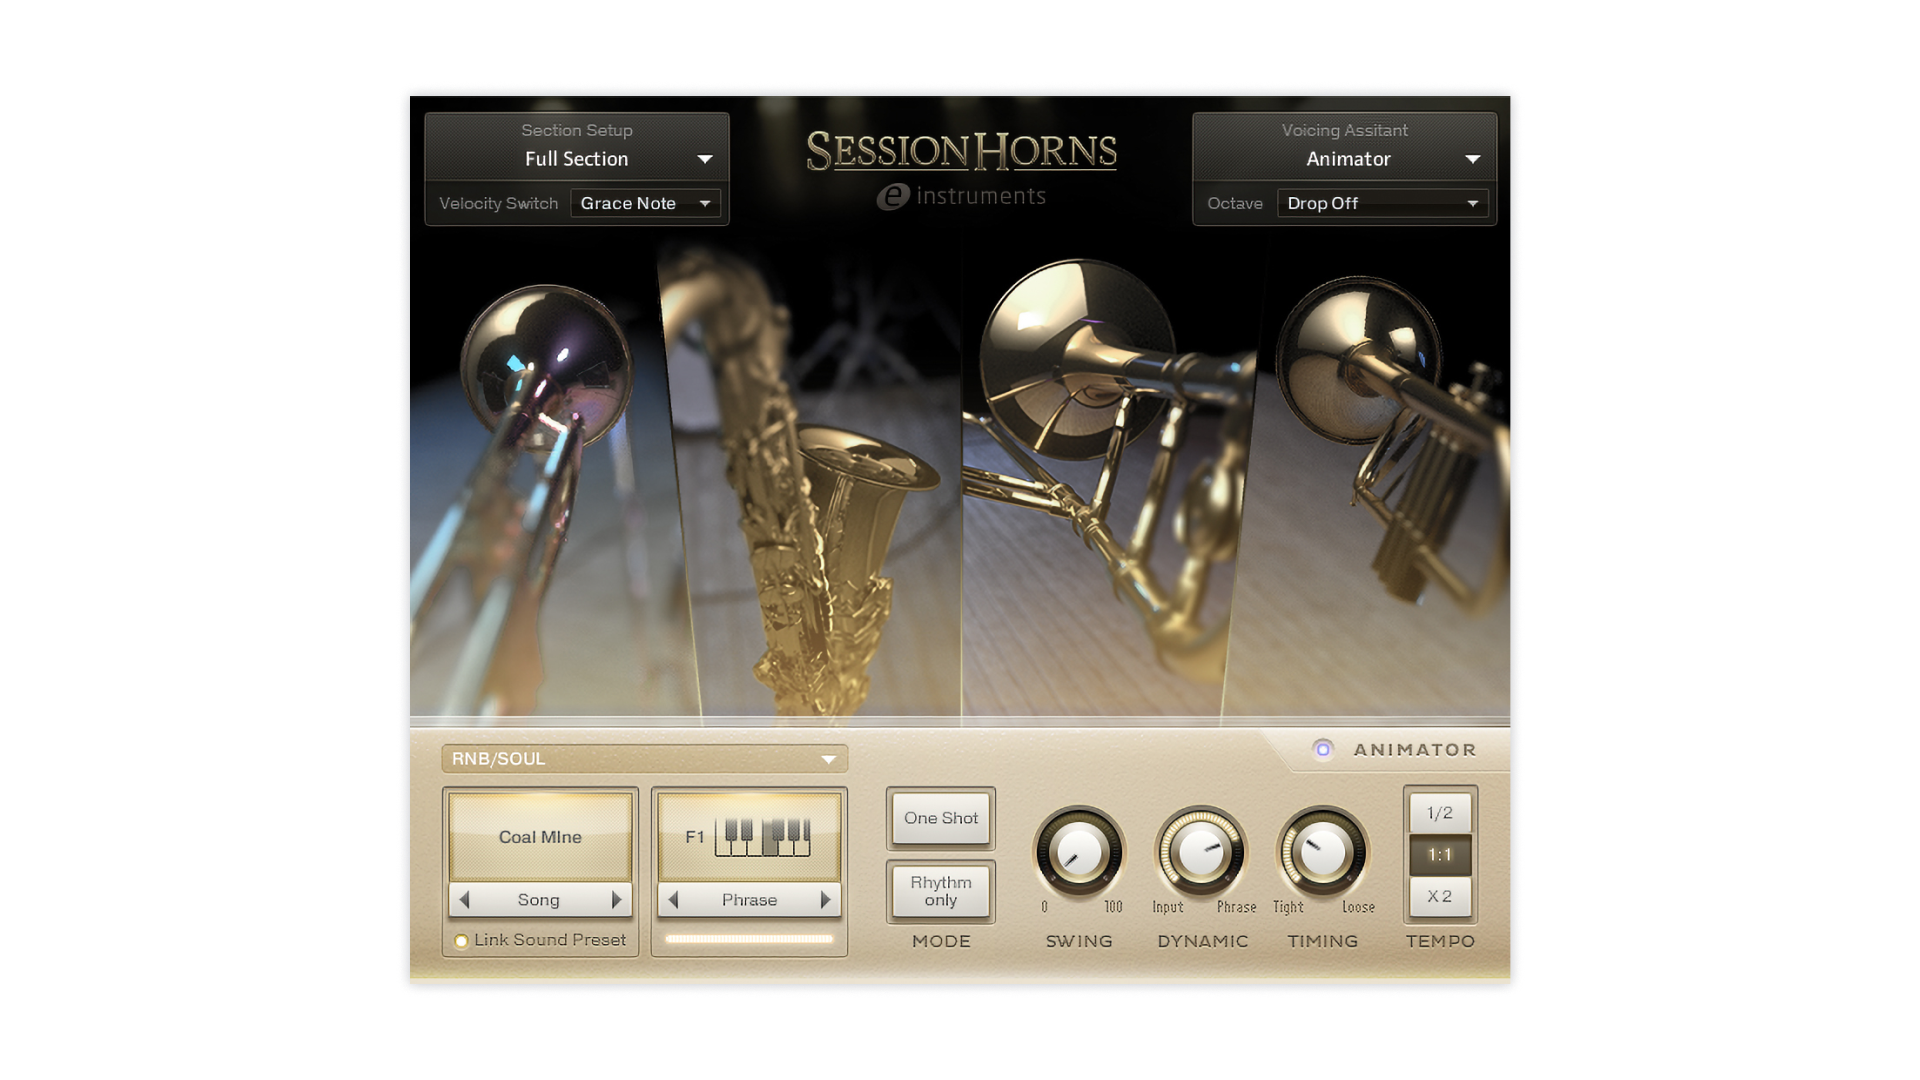This screenshot has width=1920, height=1080.
Task: Open Velocity Switch Grace Note dropdown
Action: (x=645, y=203)
